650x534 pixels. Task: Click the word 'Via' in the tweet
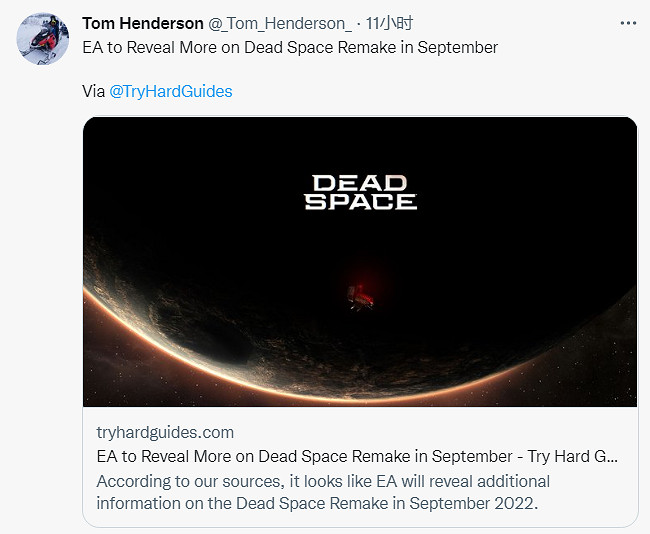[93, 91]
